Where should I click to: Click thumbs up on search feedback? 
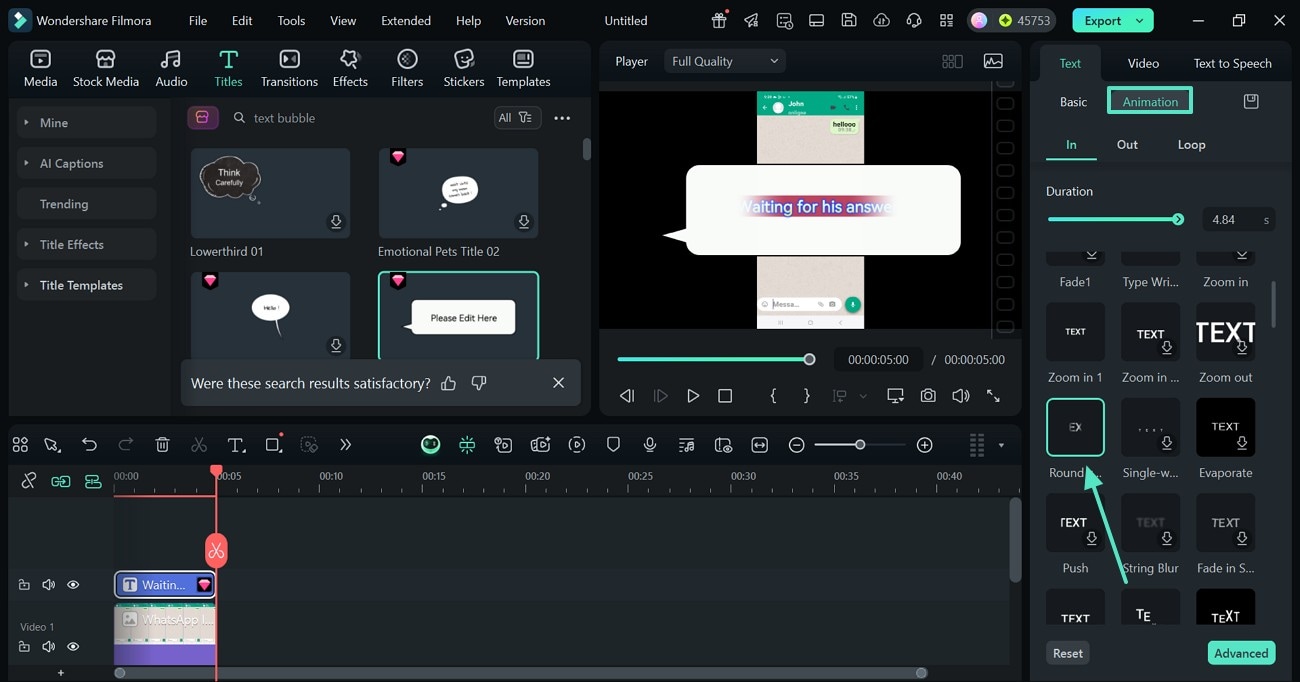tap(449, 383)
